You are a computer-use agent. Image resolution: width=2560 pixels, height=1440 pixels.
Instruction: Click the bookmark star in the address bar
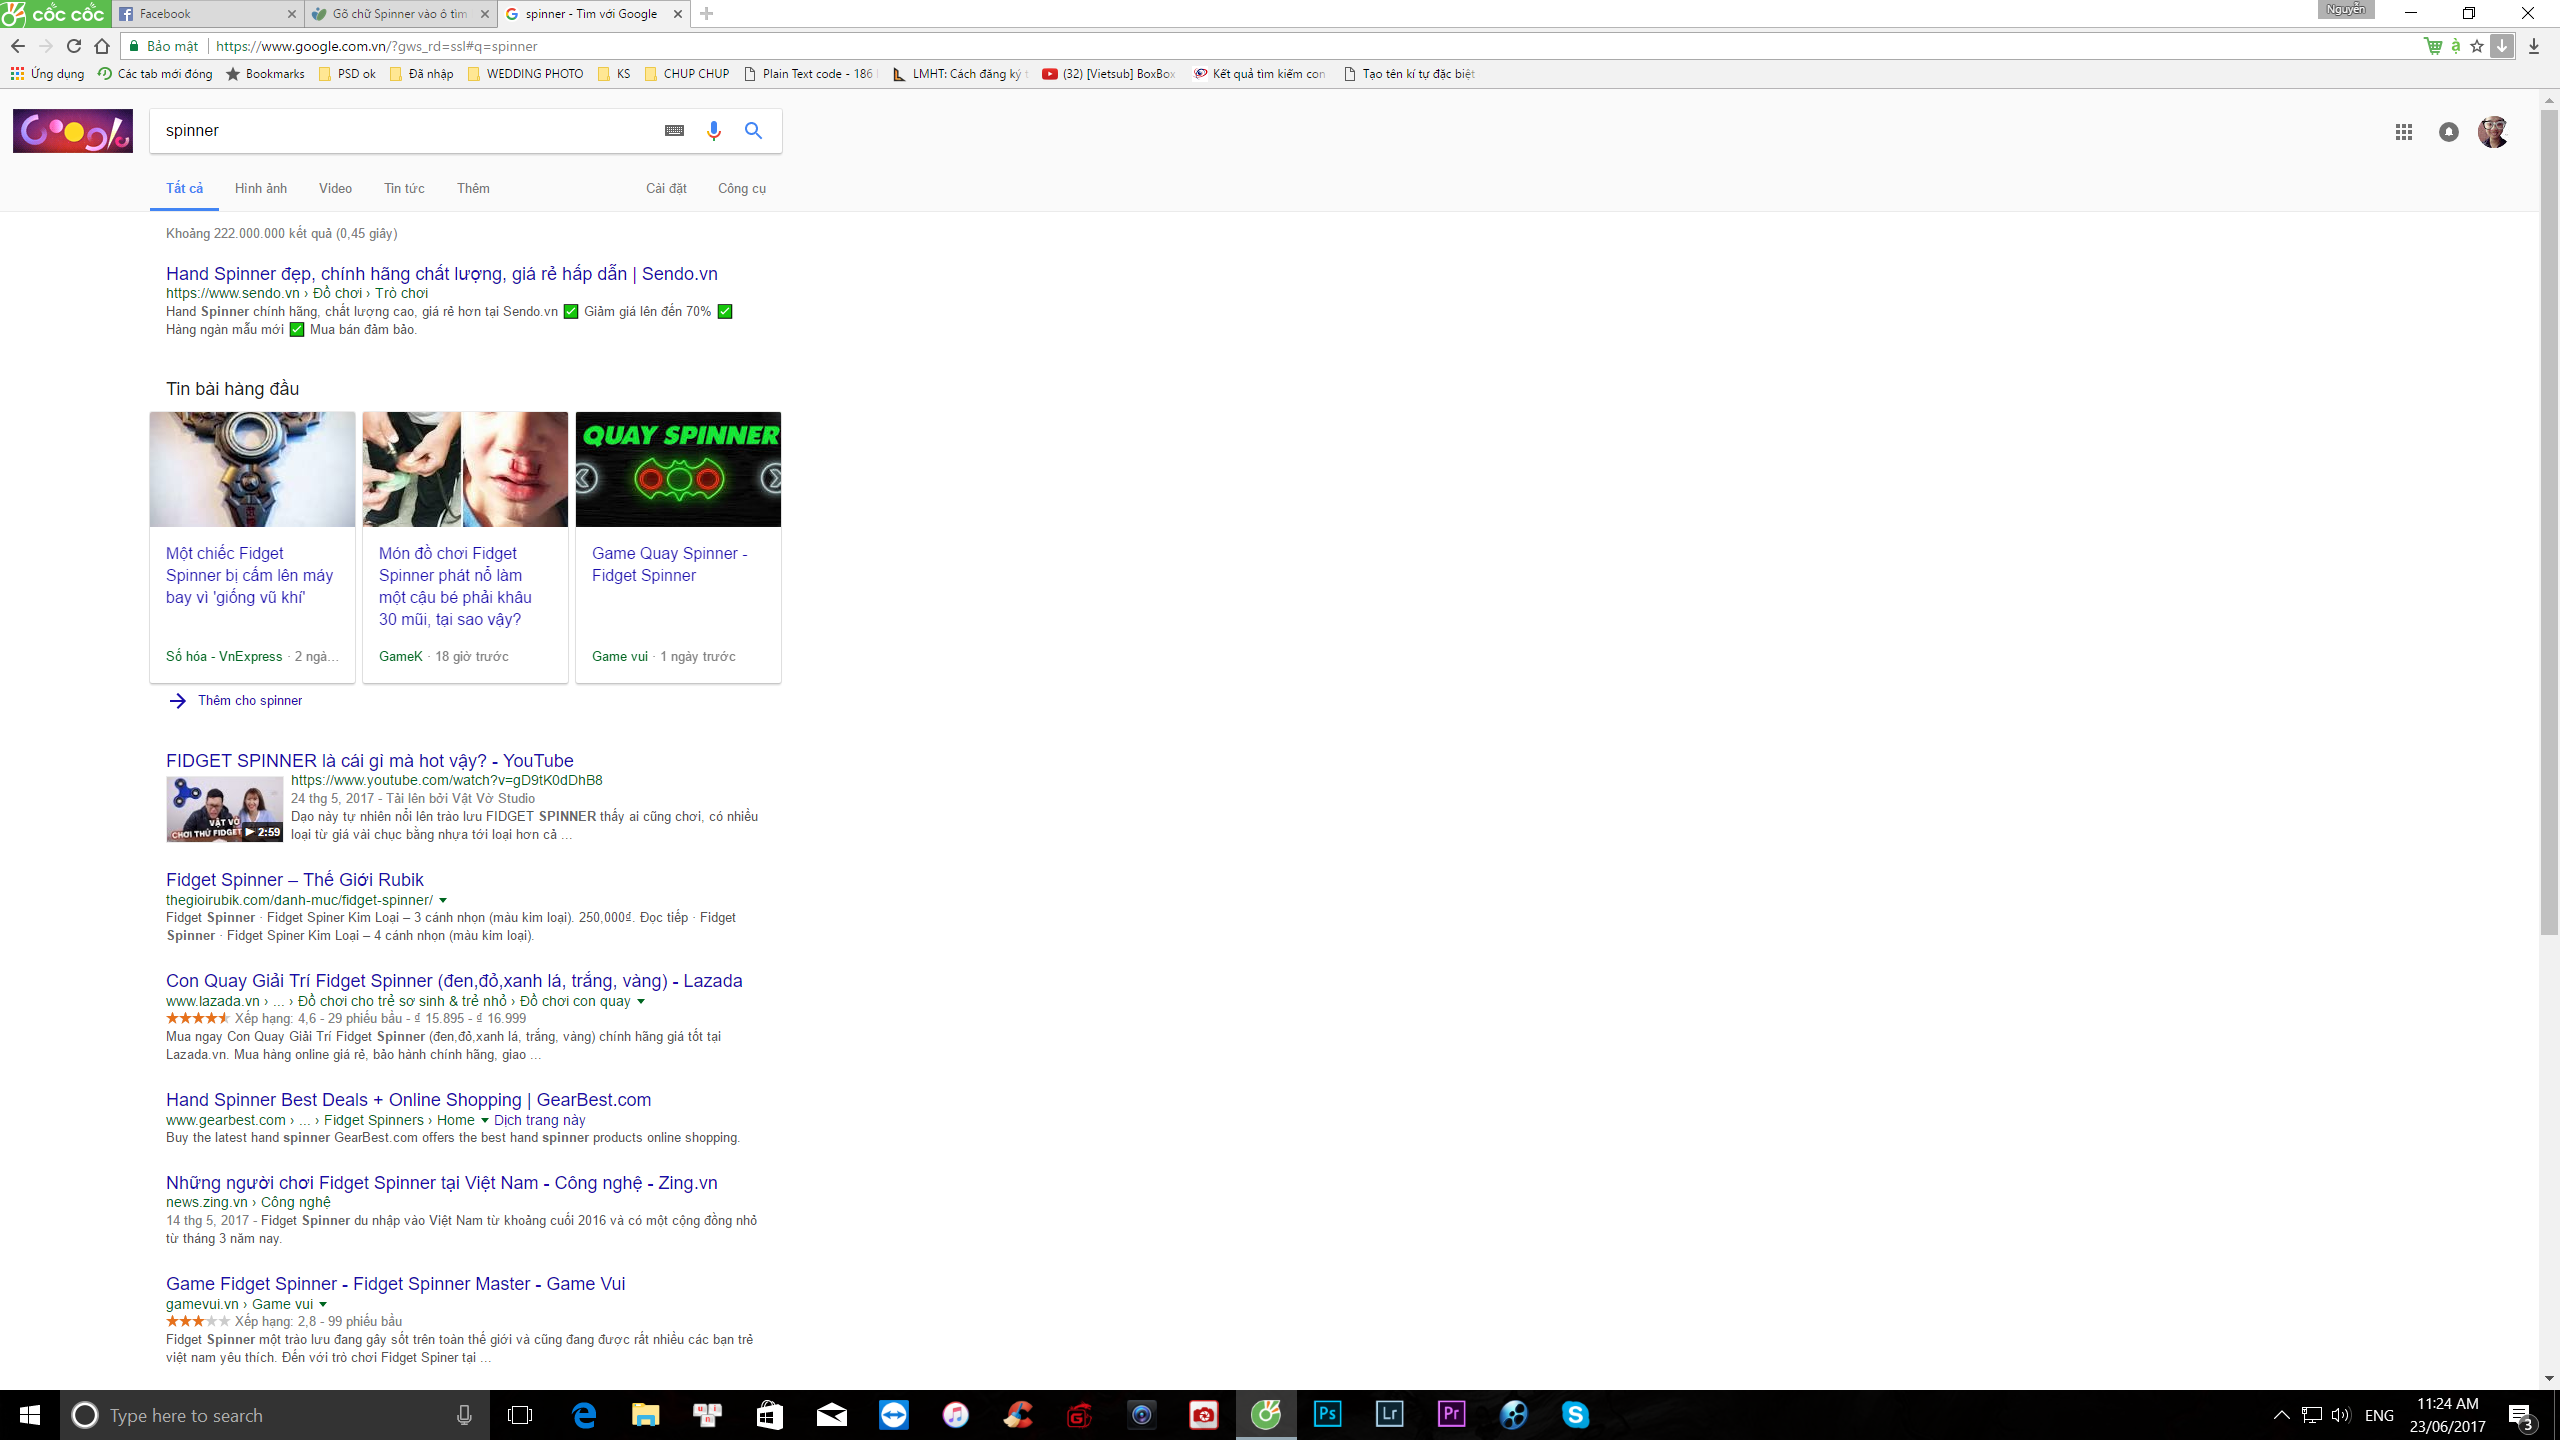[2477, 46]
